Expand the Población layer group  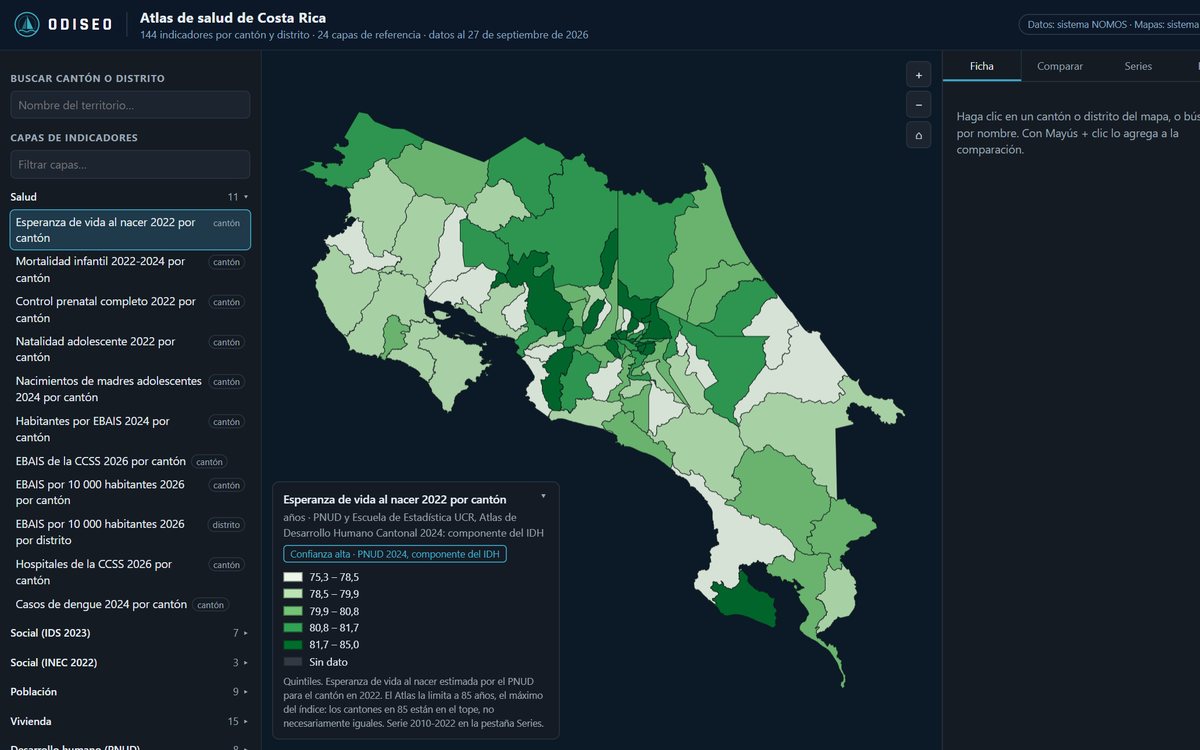[130, 691]
